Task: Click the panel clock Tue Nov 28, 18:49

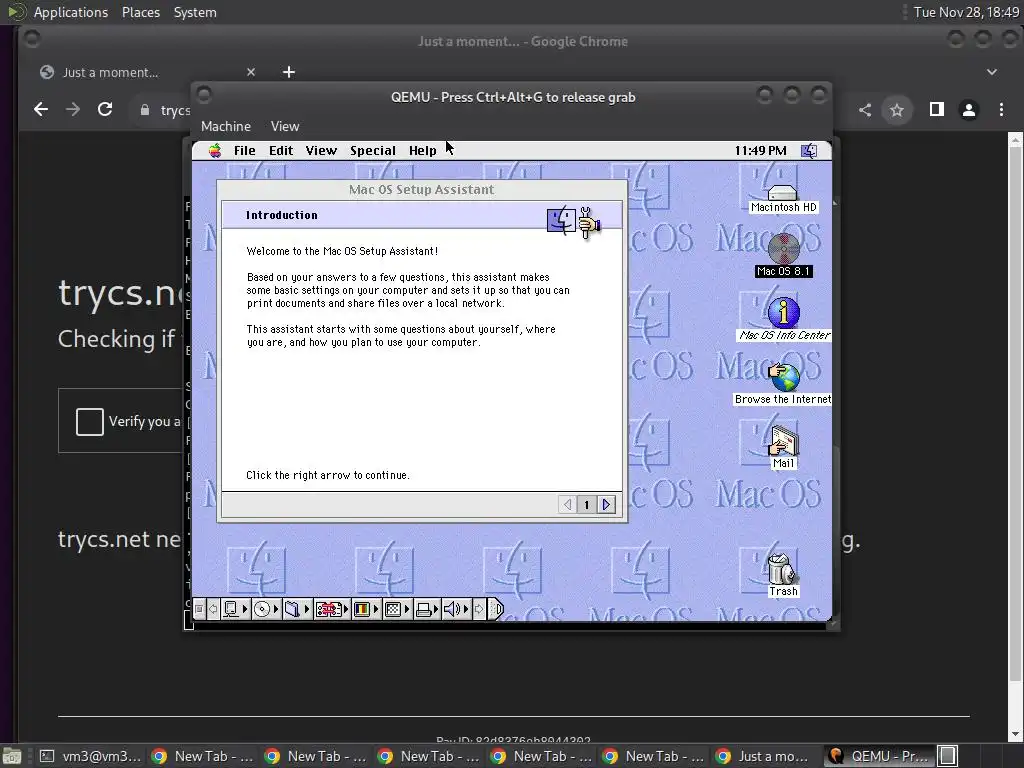Action: point(966,12)
